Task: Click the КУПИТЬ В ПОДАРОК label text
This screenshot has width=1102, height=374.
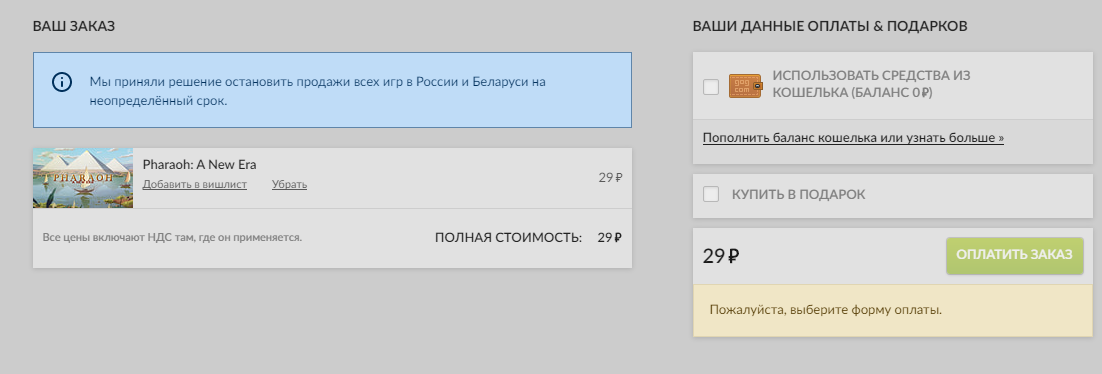Action: pos(798,194)
